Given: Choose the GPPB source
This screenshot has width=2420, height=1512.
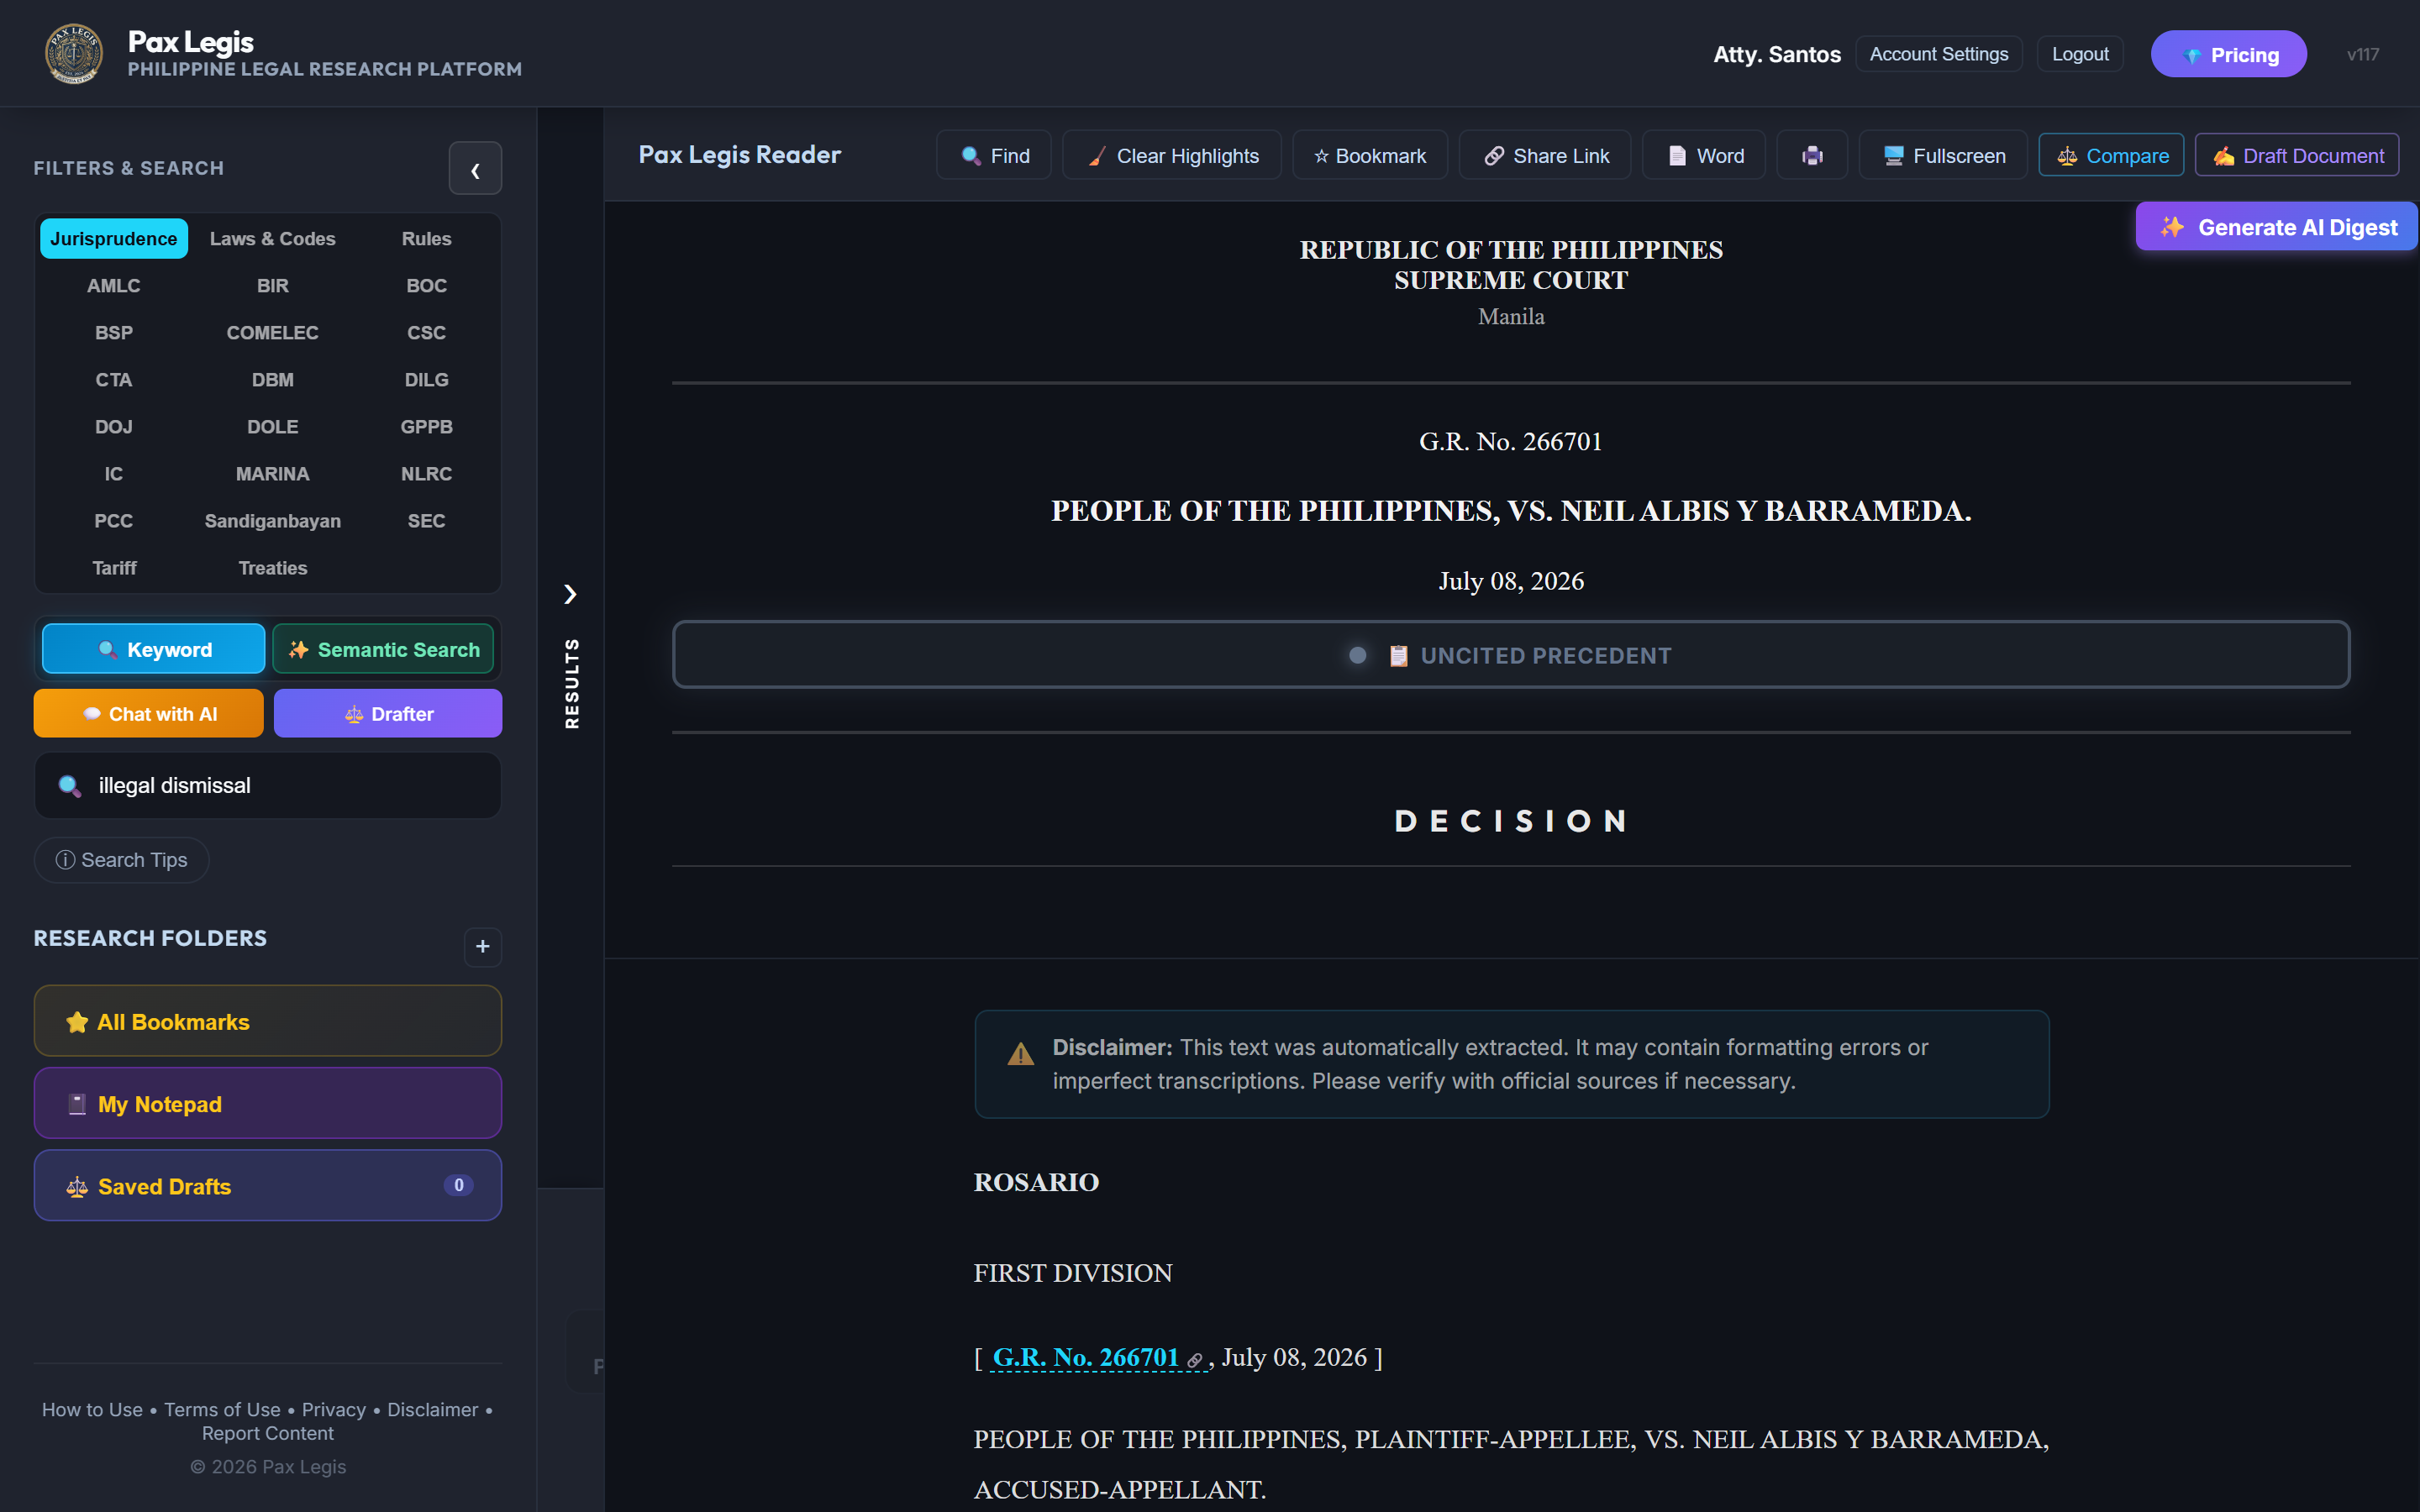Looking at the screenshot, I should pos(426,427).
